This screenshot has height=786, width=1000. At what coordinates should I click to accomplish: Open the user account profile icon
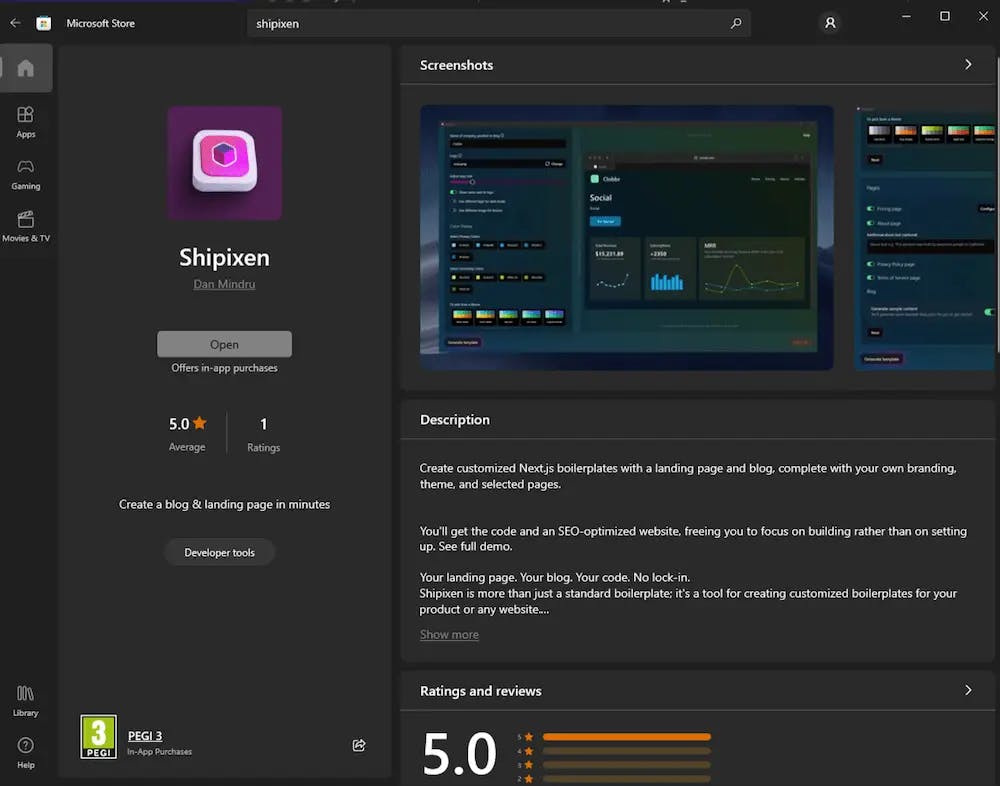(x=830, y=23)
